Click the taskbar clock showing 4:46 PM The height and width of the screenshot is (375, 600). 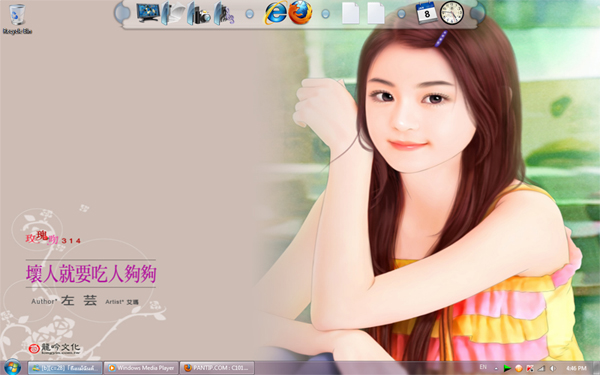[x=576, y=368]
